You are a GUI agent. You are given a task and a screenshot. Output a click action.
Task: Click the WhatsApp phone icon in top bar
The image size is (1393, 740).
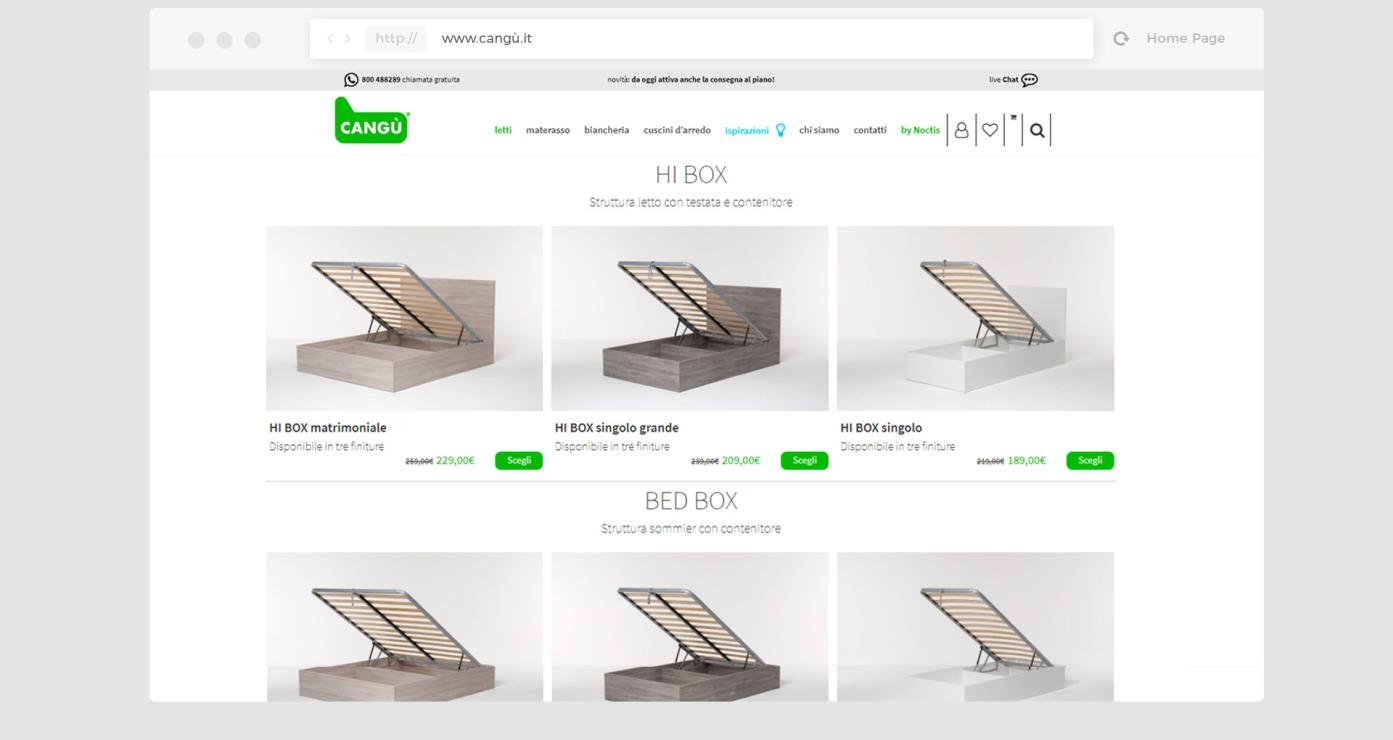tap(351, 80)
